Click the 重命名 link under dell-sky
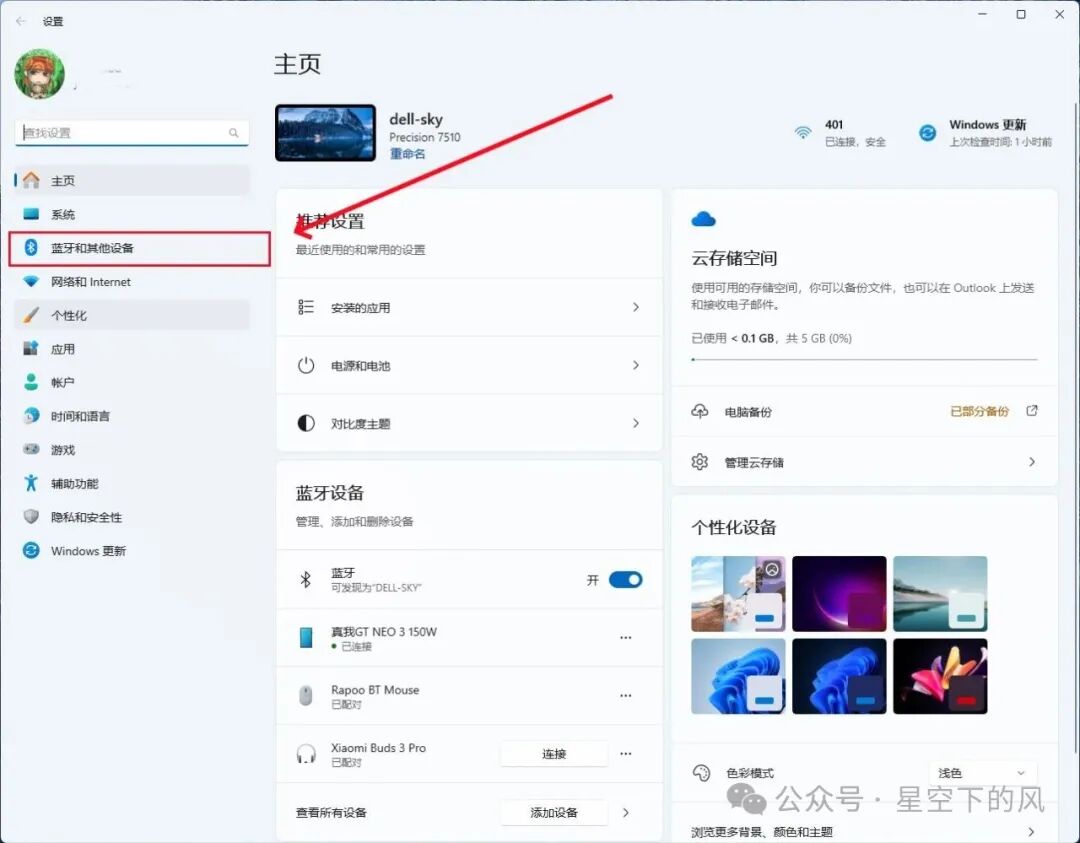This screenshot has width=1080, height=843. [408, 154]
